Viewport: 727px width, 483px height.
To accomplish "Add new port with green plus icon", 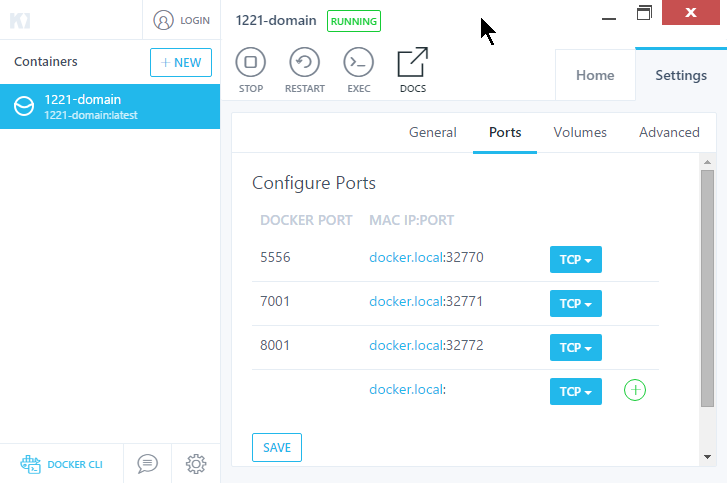I will (x=635, y=390).
